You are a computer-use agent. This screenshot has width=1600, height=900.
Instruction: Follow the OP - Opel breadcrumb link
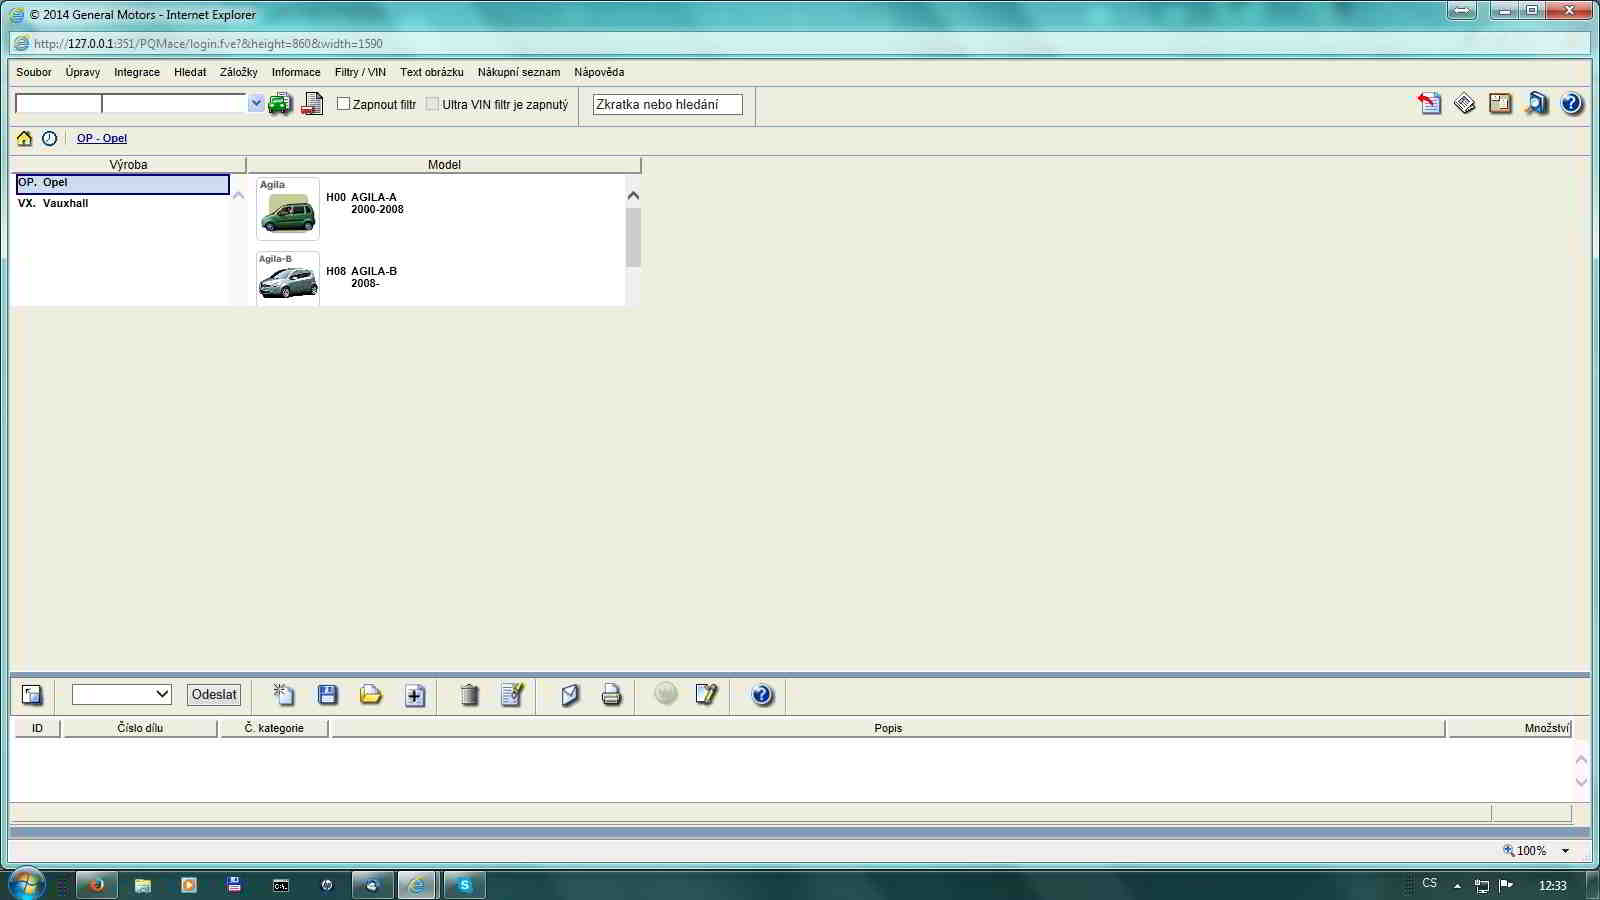tap(102, 138)
